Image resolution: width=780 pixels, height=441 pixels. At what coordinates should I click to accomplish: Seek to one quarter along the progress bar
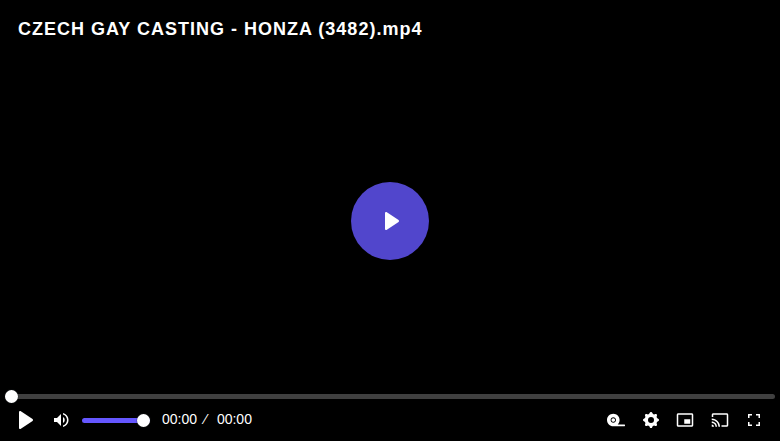click(x=197, y=396)
